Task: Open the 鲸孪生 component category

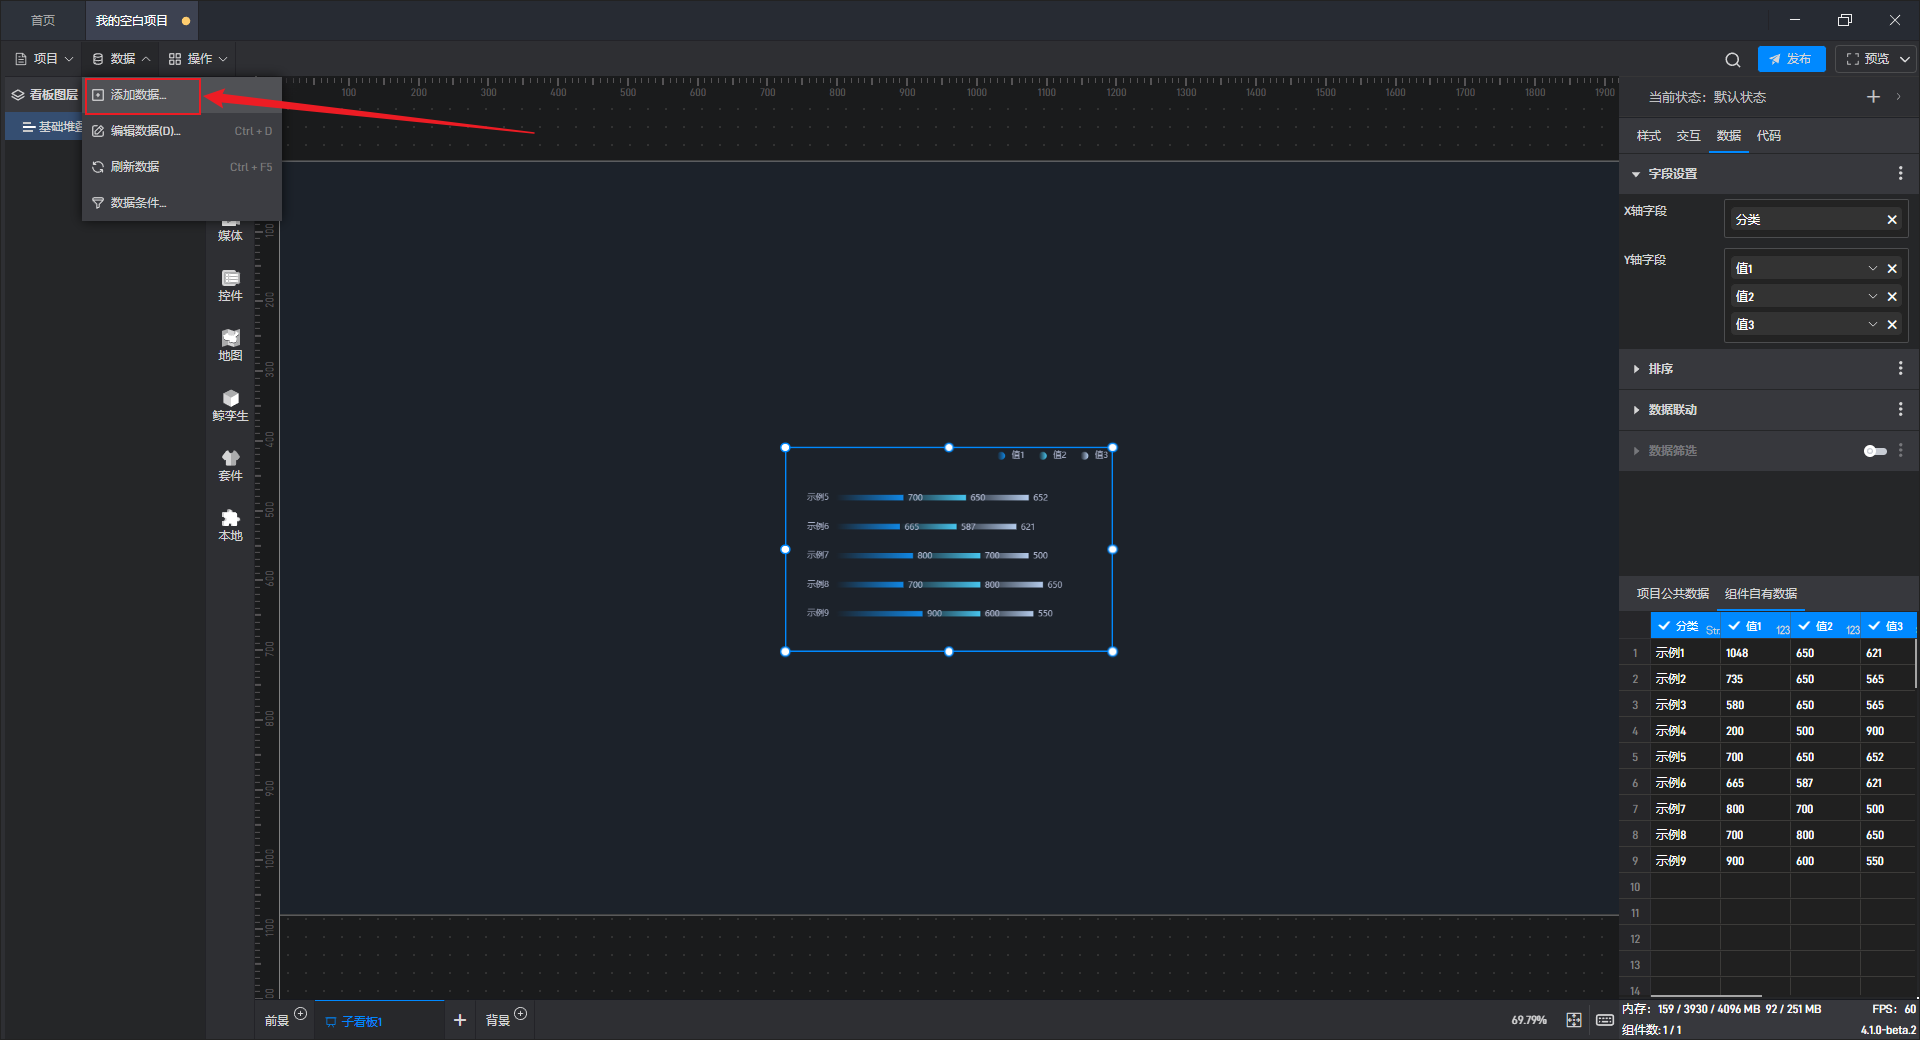Action: (x=230, y=406)
